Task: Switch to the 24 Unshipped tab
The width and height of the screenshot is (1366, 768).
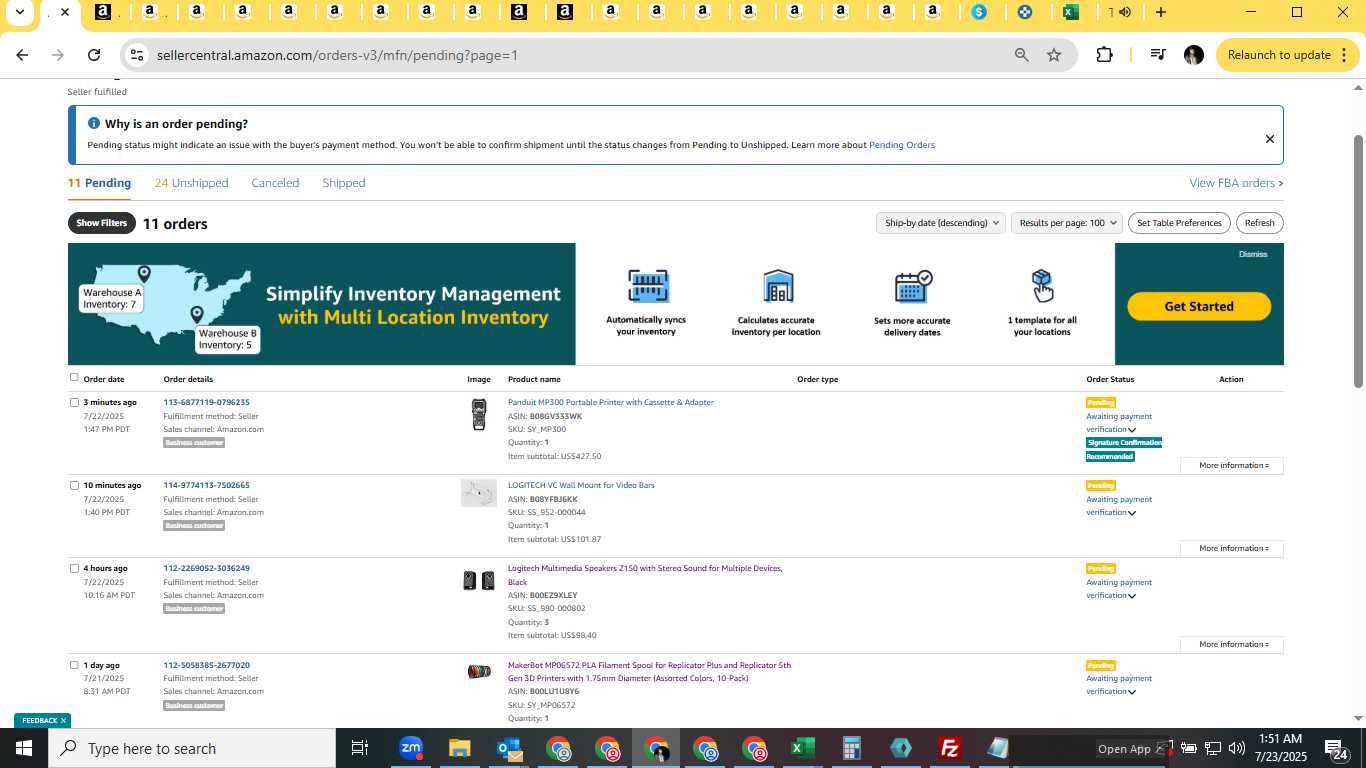Action: tap(191, 183)
